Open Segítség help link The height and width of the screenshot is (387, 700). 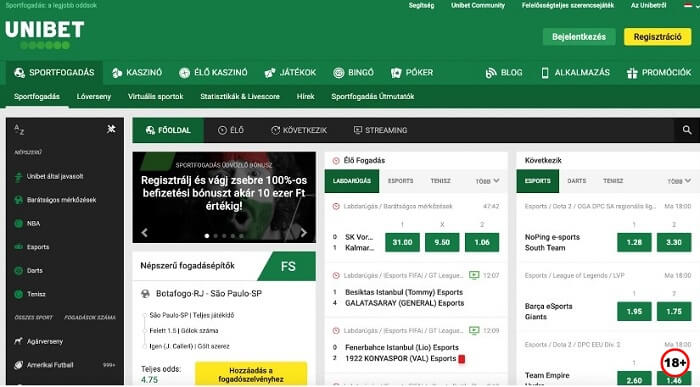(421, 5)
